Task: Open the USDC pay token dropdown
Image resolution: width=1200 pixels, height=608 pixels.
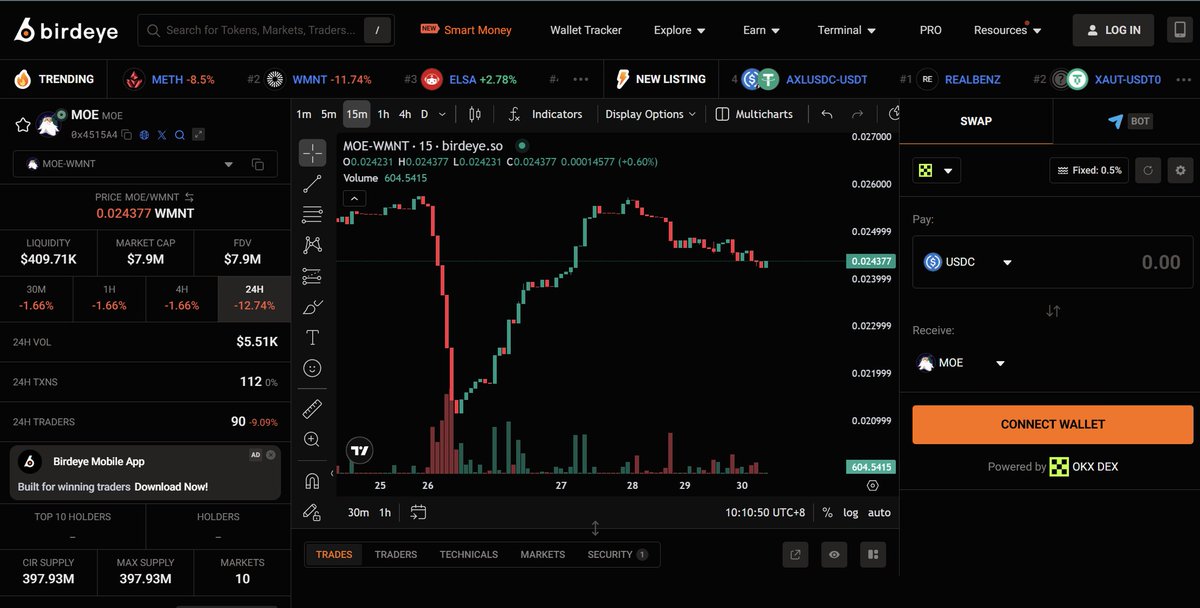Action: pyautogui.click(x=968, y=262)
